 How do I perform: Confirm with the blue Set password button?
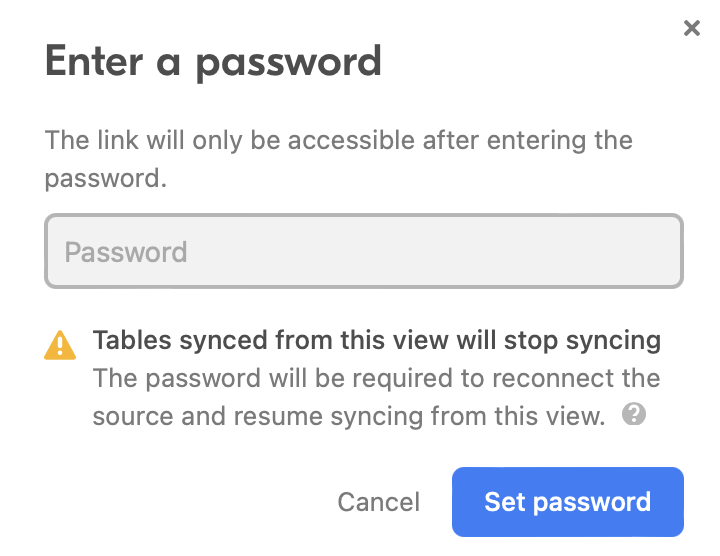click(568, 502)
